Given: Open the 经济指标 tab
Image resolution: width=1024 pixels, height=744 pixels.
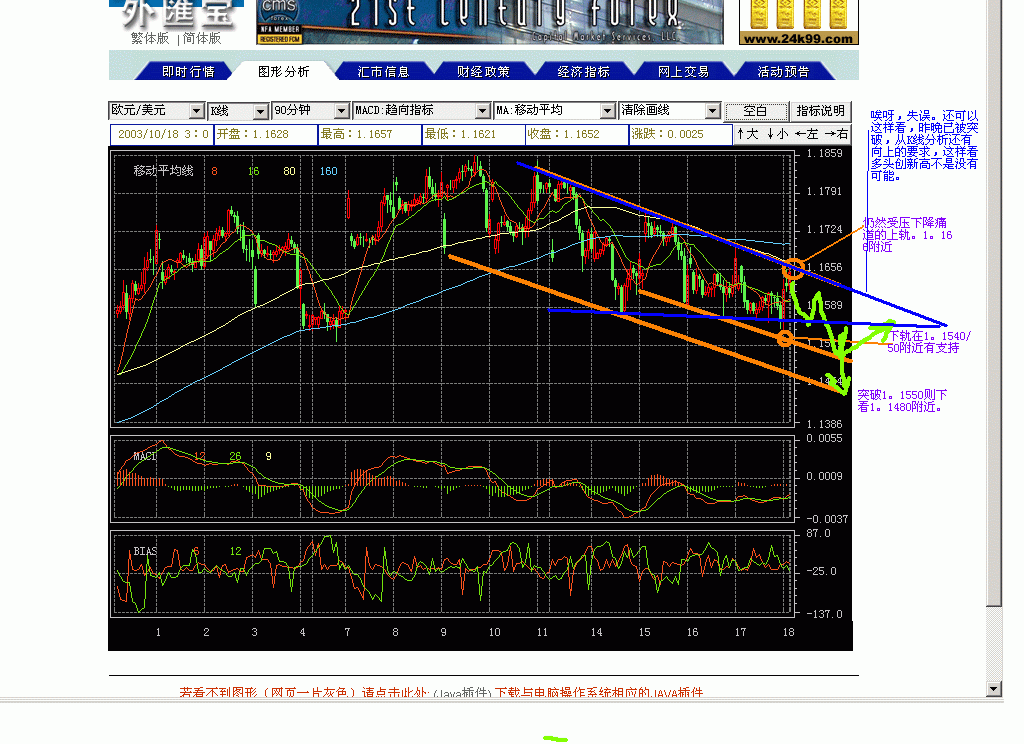Looking at the screenshot, I should pyautogui.click(x=583, y=71).
